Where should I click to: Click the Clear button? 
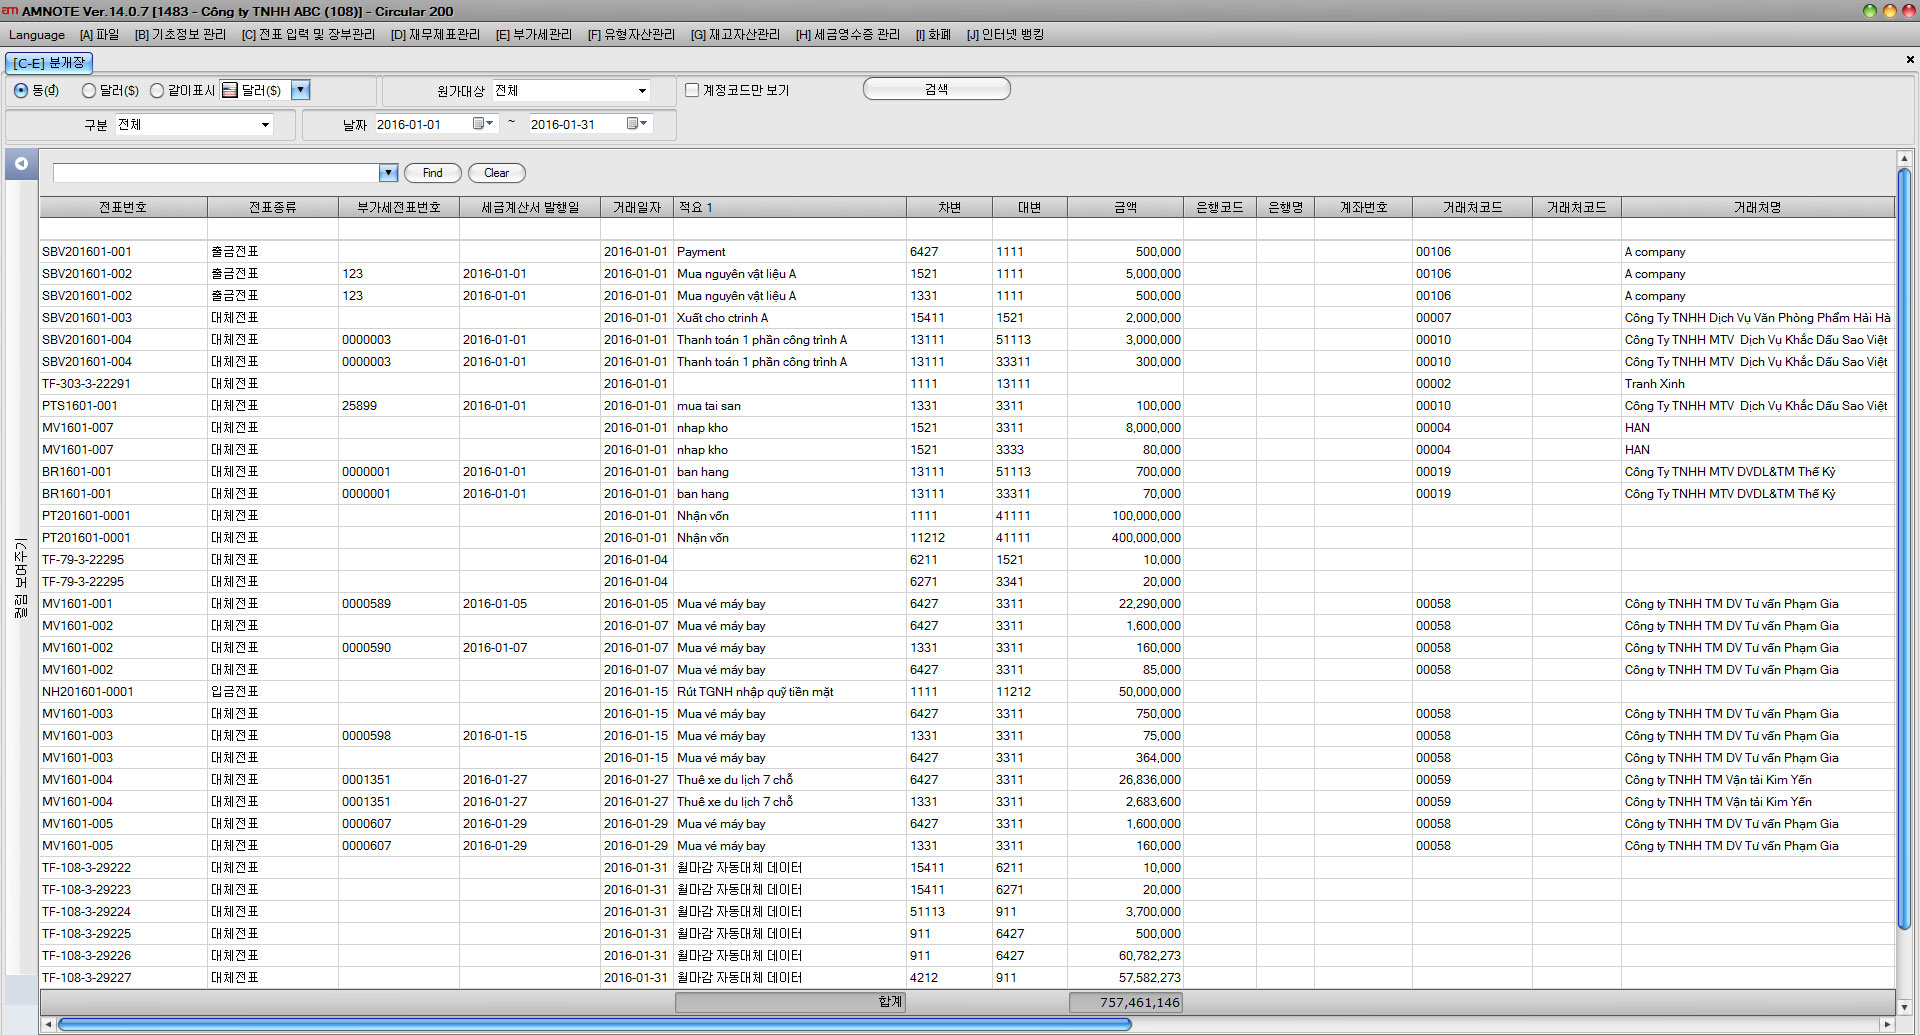pyautogui.click(x=496, y=173)
